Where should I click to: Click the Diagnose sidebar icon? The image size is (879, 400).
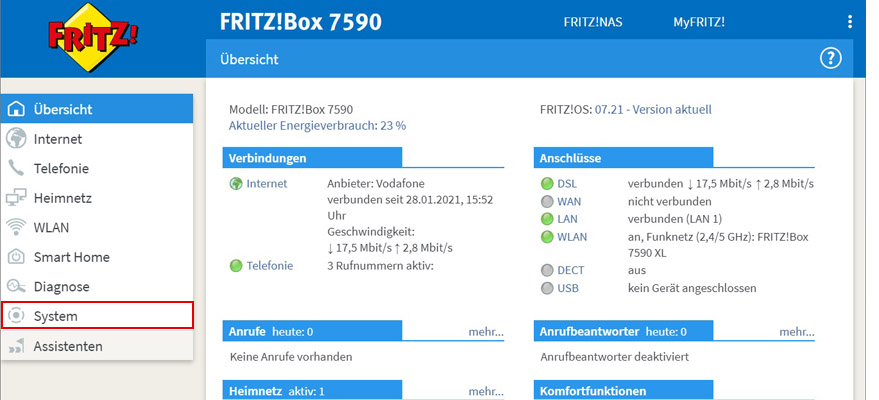pyautogui.click(x=16, y=286)
